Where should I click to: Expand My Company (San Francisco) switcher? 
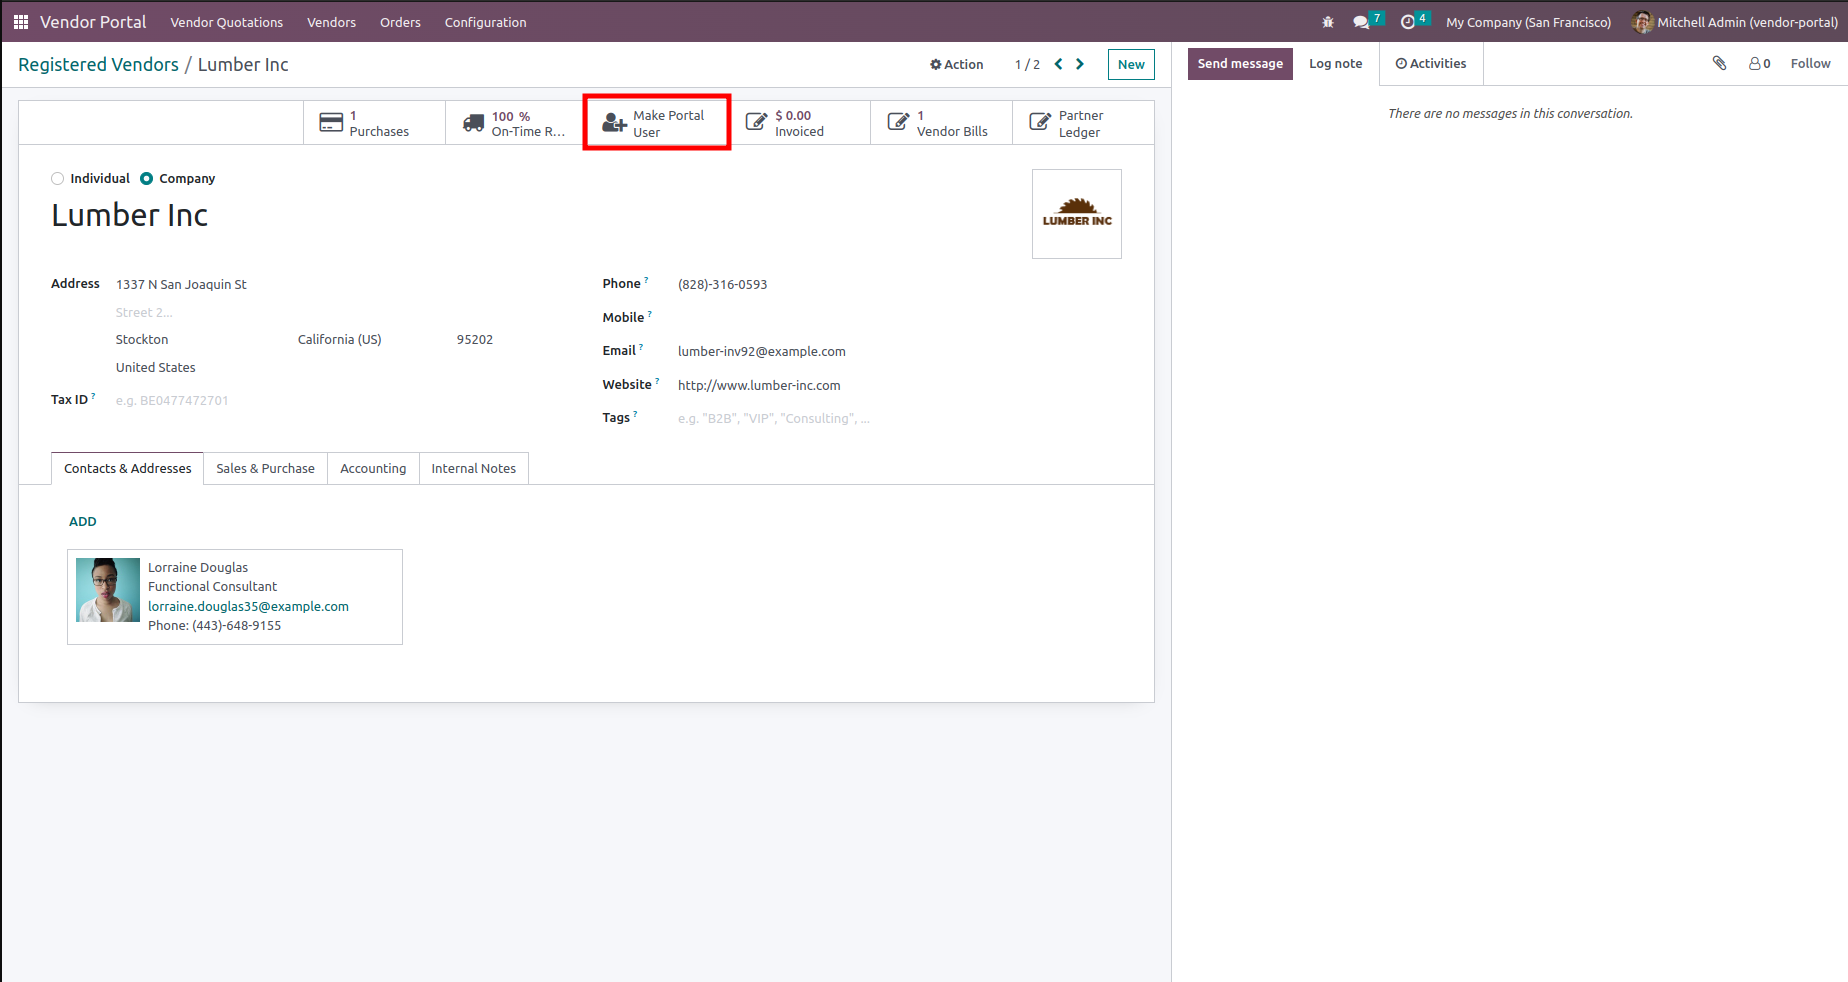pos(1528,22)
